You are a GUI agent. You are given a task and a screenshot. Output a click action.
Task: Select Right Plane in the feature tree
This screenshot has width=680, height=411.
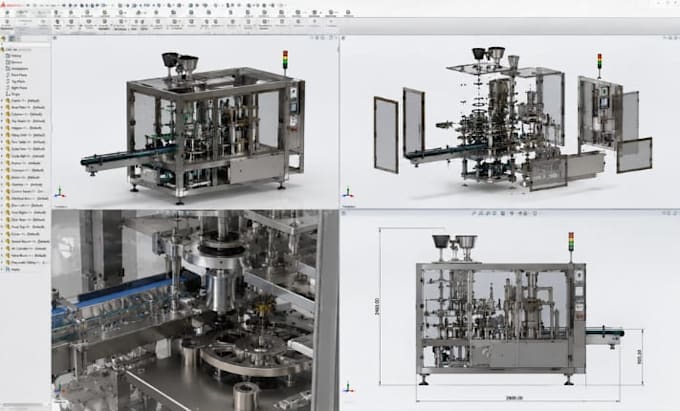tap(16, 88)
